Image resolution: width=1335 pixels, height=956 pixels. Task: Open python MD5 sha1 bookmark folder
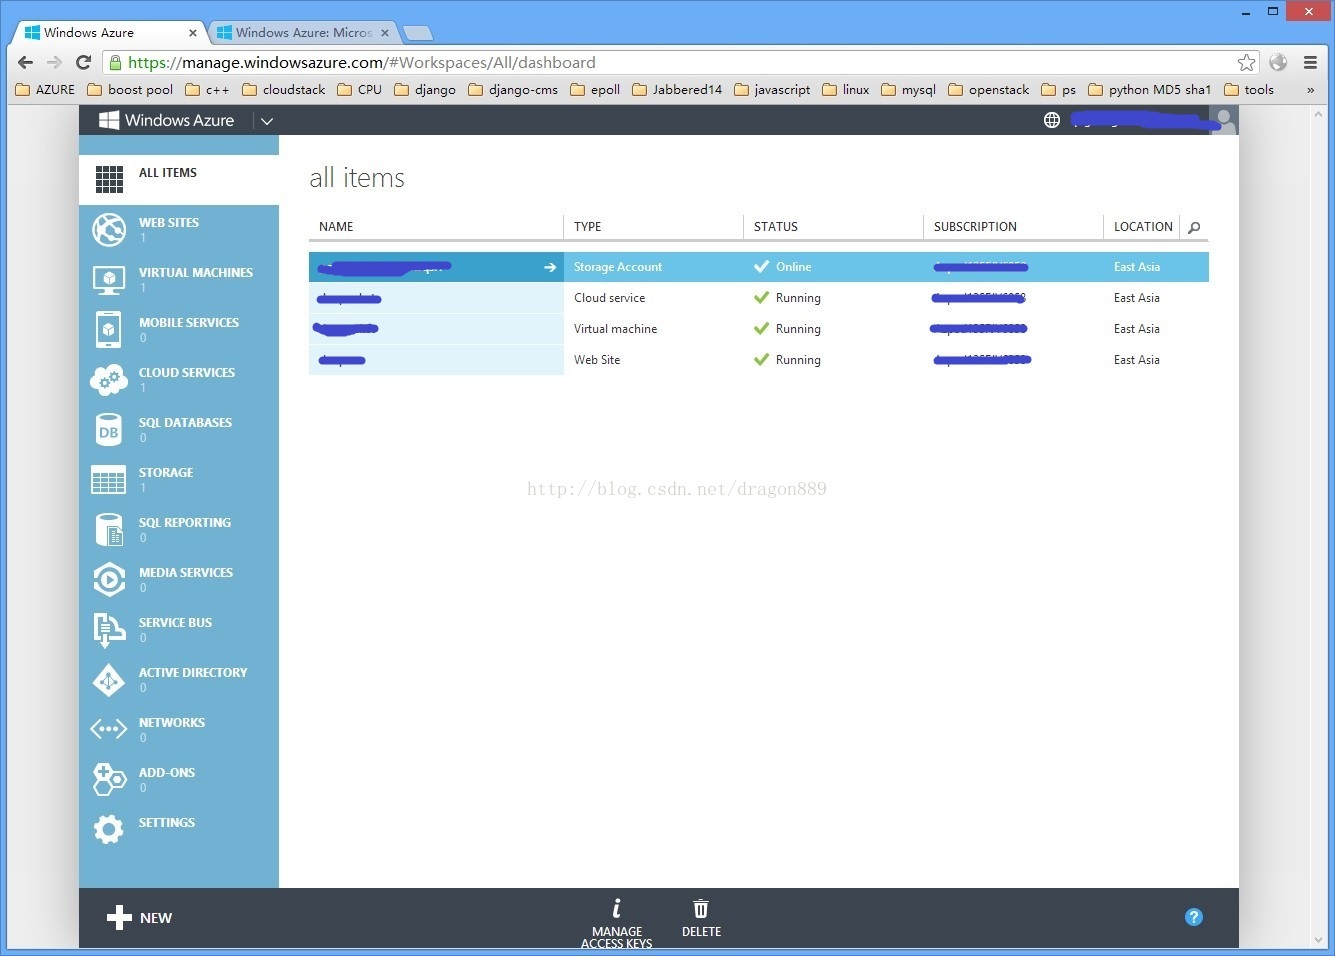(1149, 90)
